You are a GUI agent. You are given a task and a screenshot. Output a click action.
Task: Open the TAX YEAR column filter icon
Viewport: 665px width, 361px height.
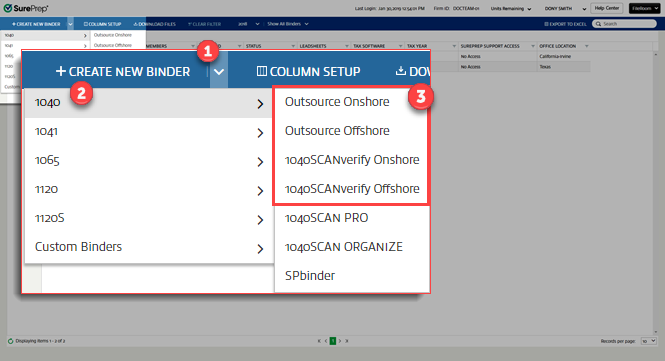(x=454, y=46)
